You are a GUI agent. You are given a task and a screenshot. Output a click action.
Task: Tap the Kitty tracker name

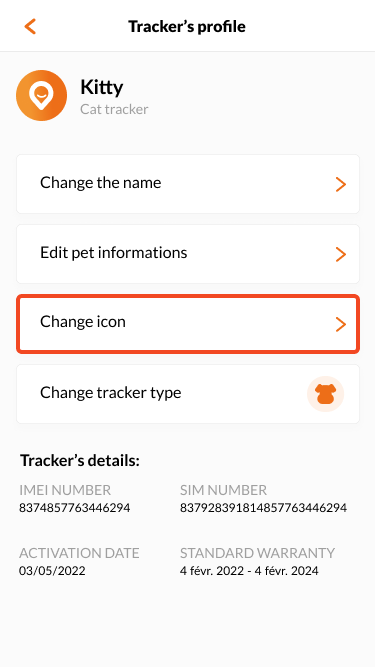102,88
